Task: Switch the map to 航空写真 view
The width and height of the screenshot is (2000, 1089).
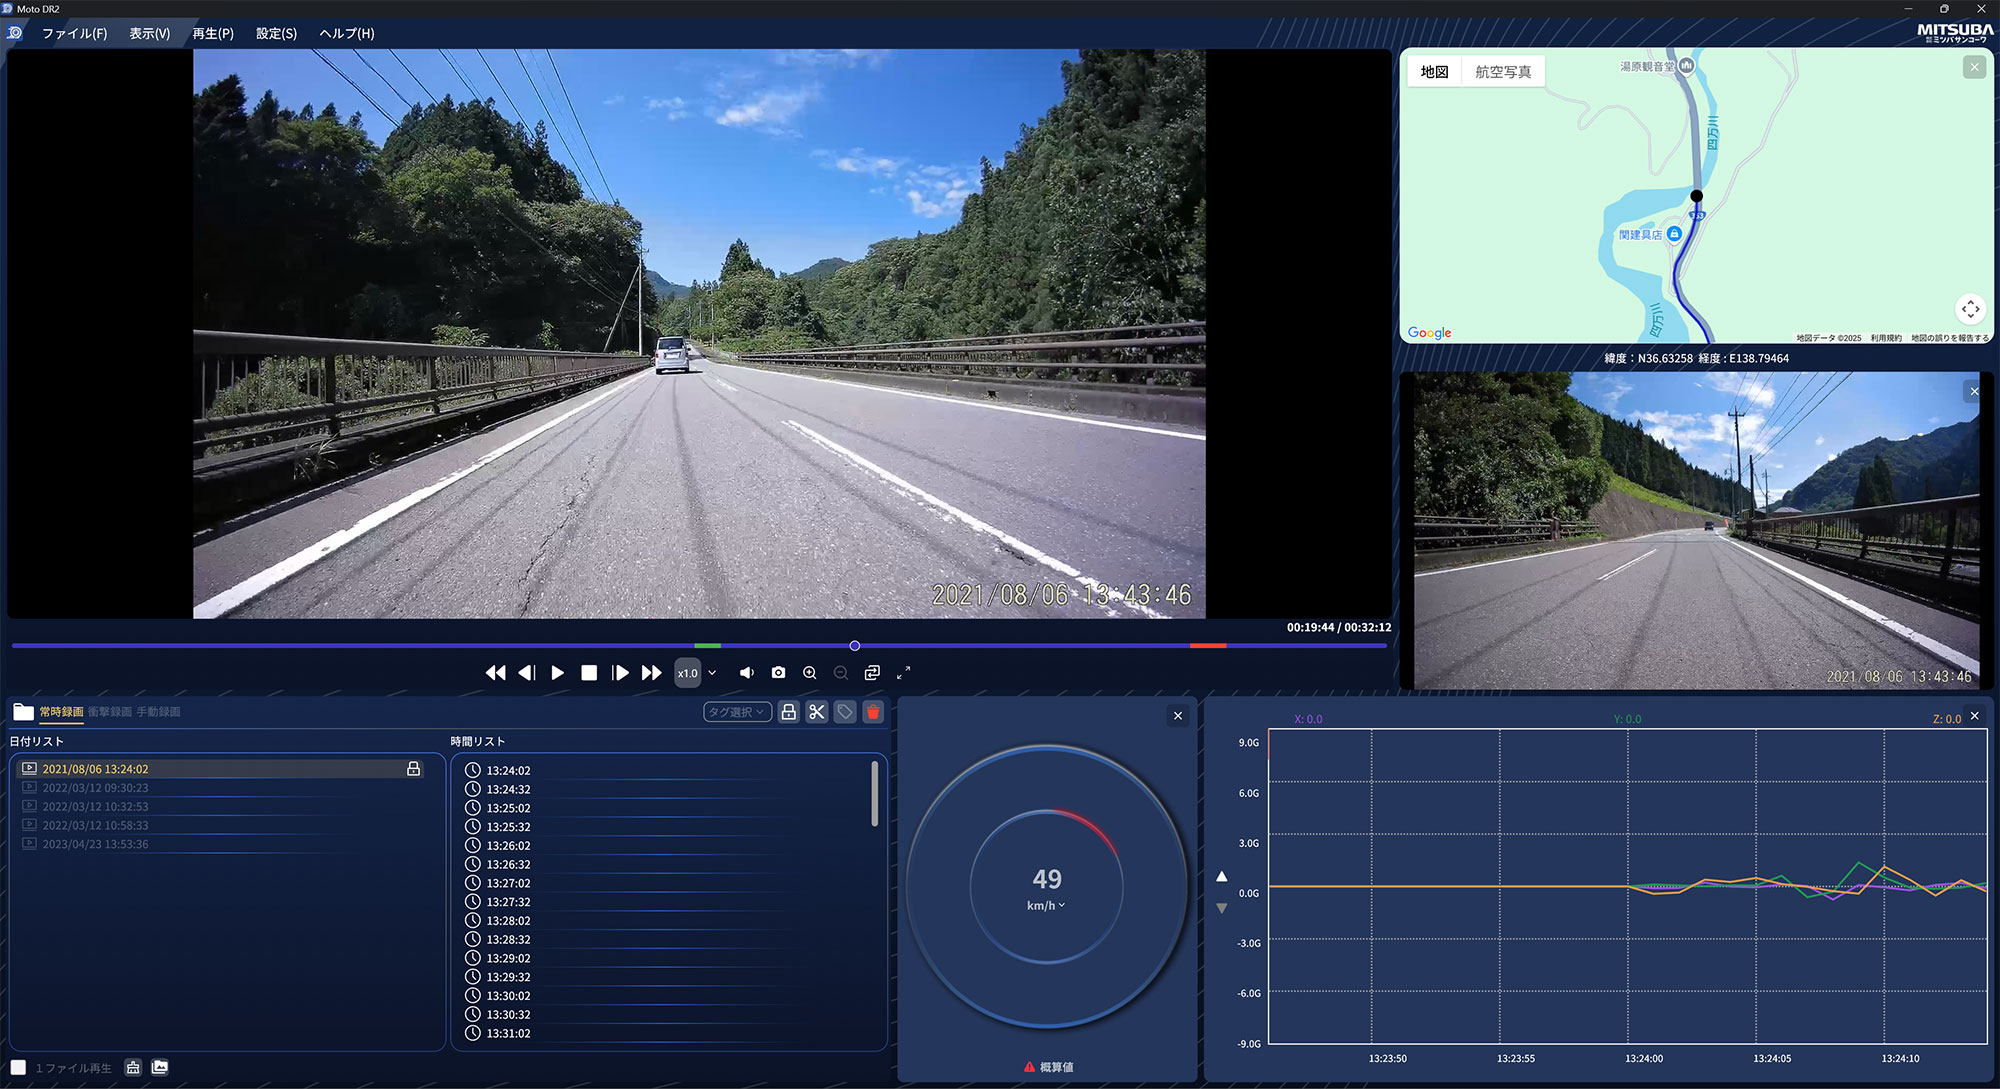Action: coord(1502,72)
